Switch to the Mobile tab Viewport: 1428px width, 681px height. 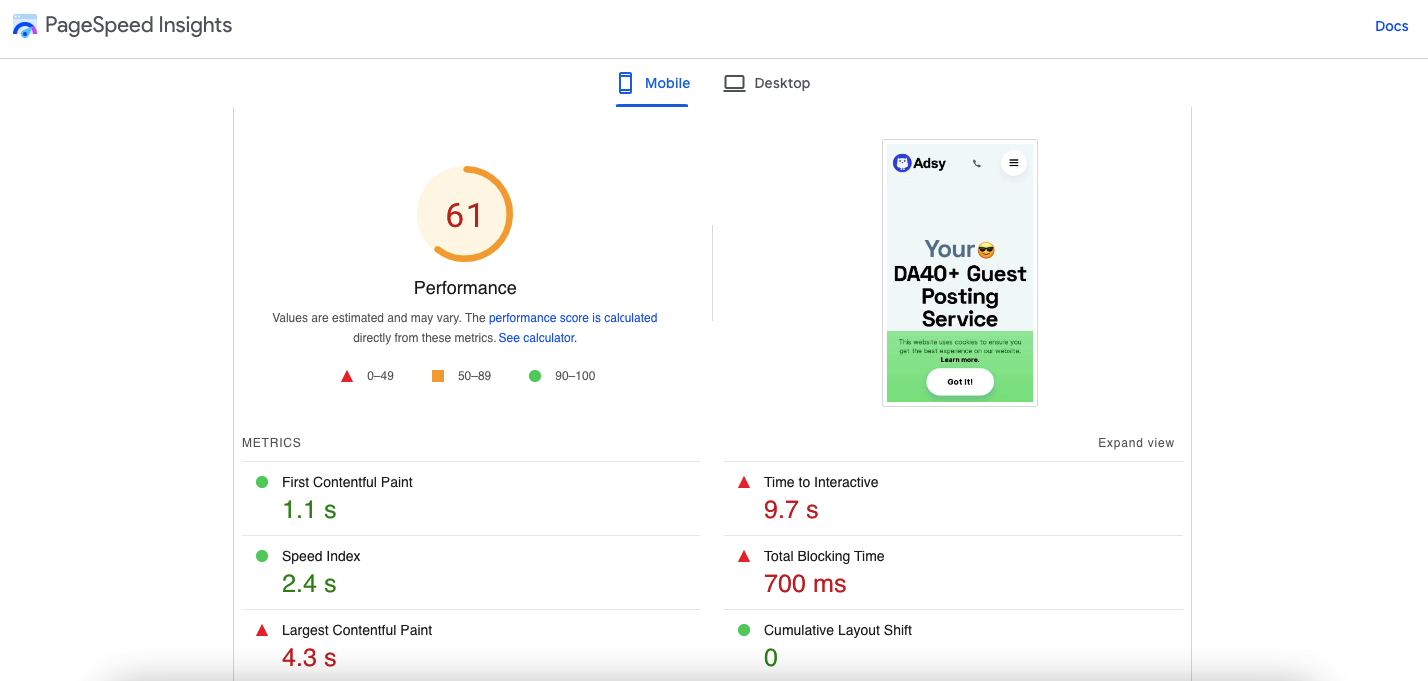(x=653, y=83)
